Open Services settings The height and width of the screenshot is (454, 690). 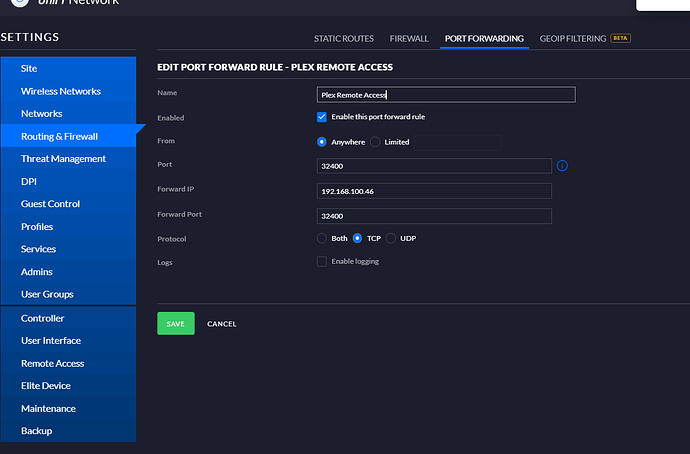[68, 249]
